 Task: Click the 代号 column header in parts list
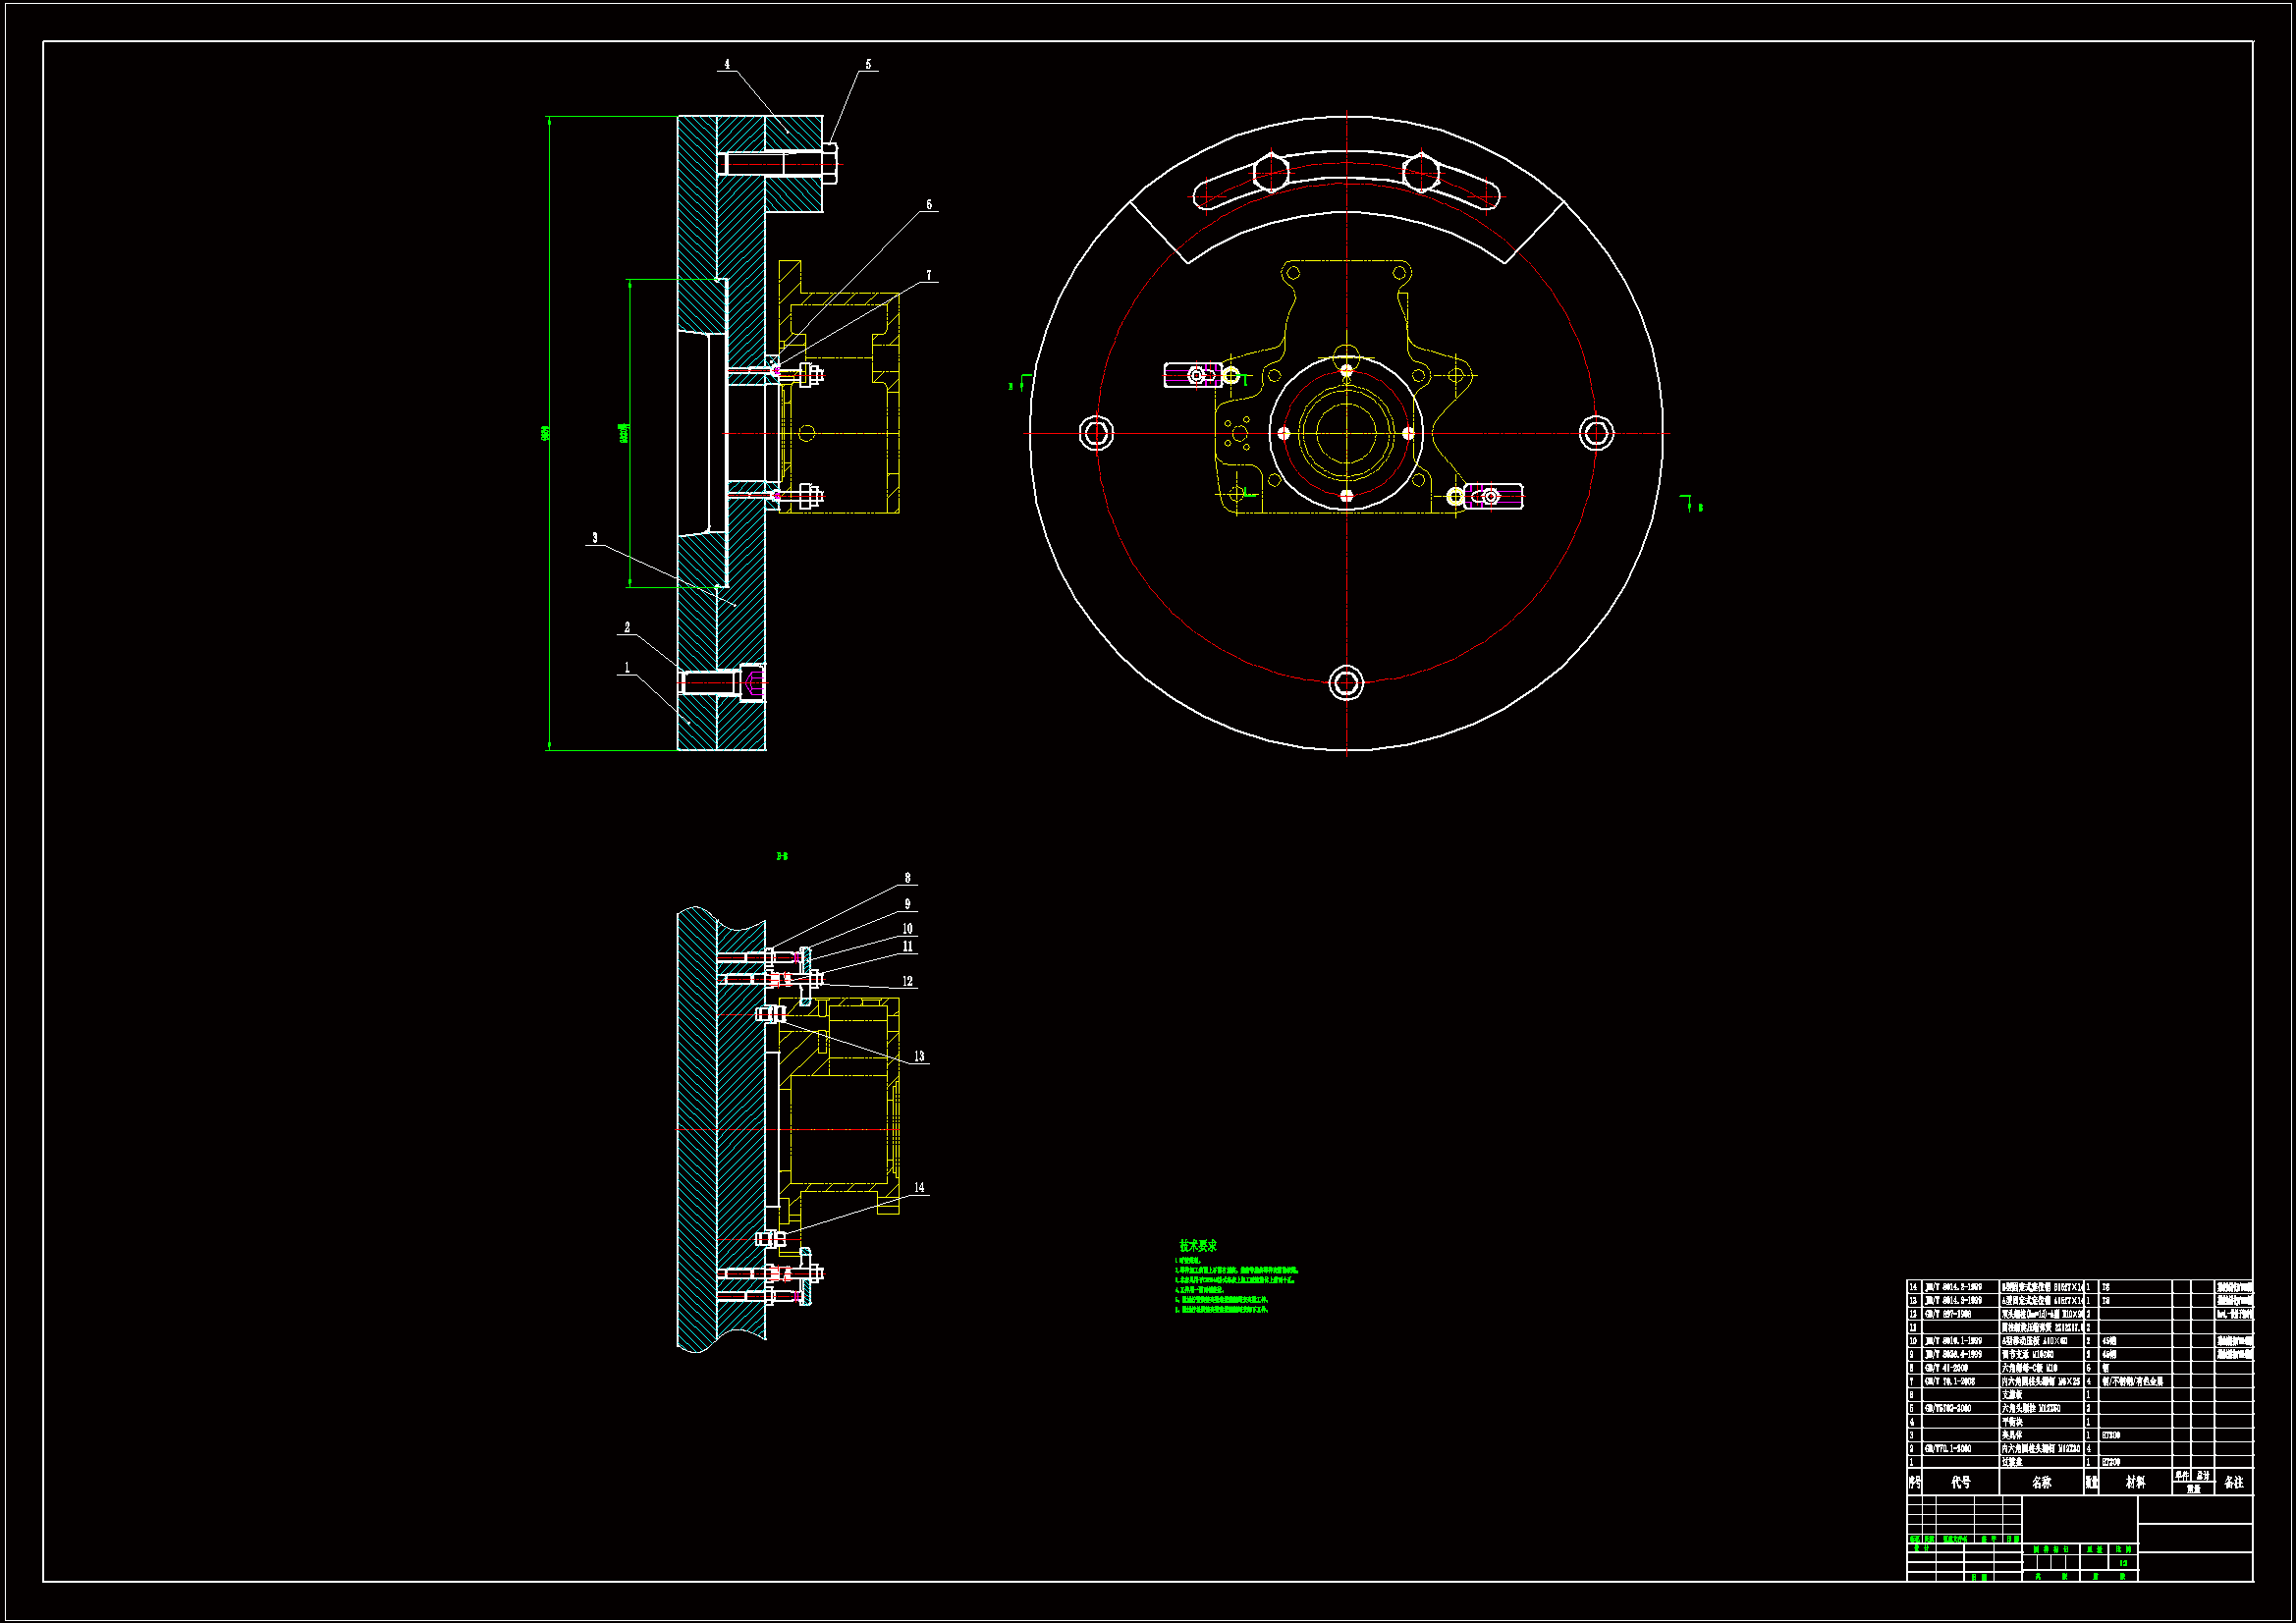tap(1960, 1482)
